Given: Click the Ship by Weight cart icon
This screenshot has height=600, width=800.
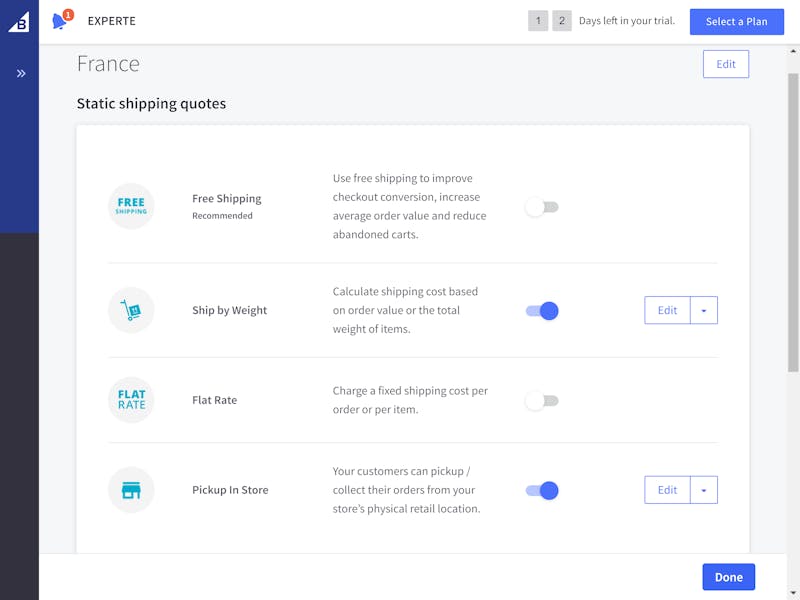Looking at the screenshot, I should pos(131,310).
